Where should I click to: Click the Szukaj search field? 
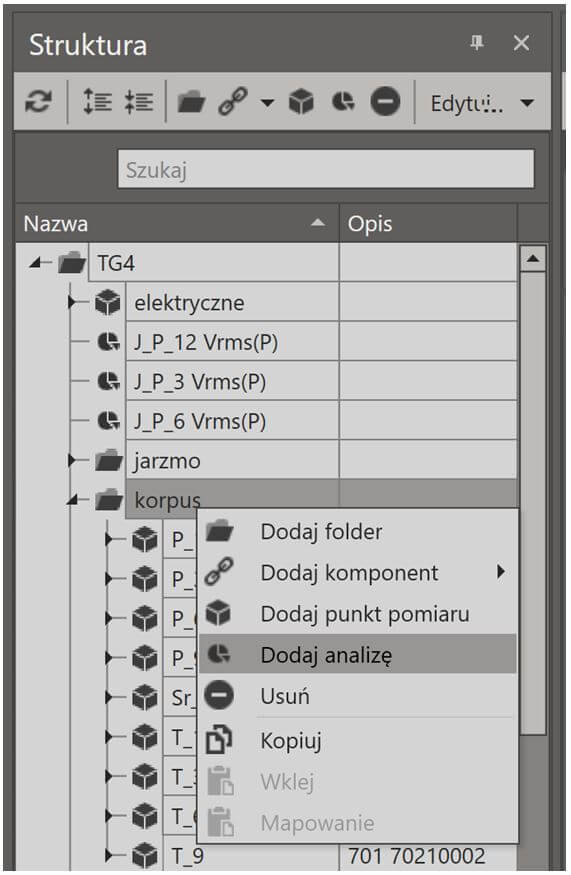click(x=326, y=169)
